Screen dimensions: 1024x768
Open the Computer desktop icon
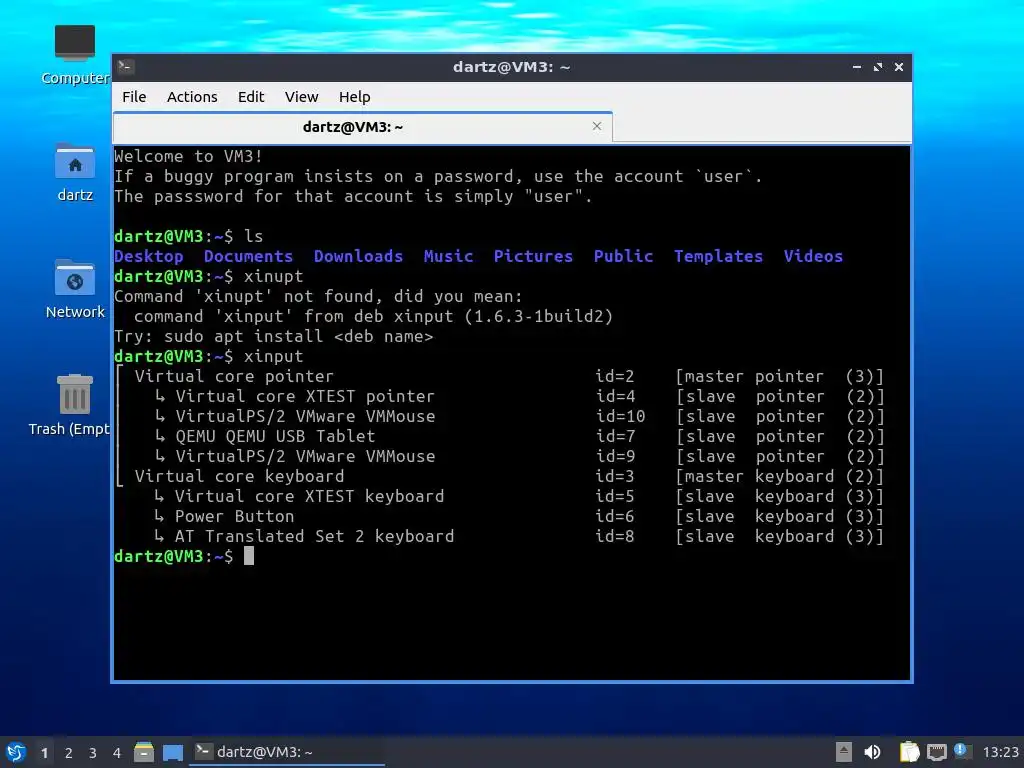coord(74,55)
